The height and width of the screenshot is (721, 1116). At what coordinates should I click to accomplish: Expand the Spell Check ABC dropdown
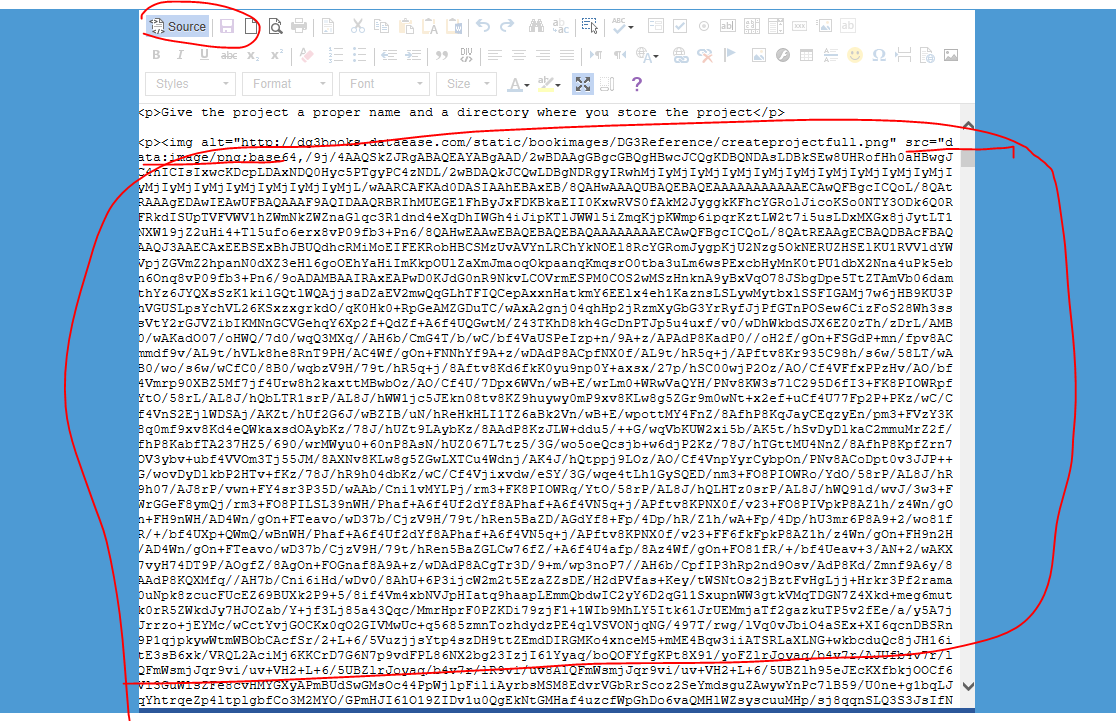[x=623, y=26]
